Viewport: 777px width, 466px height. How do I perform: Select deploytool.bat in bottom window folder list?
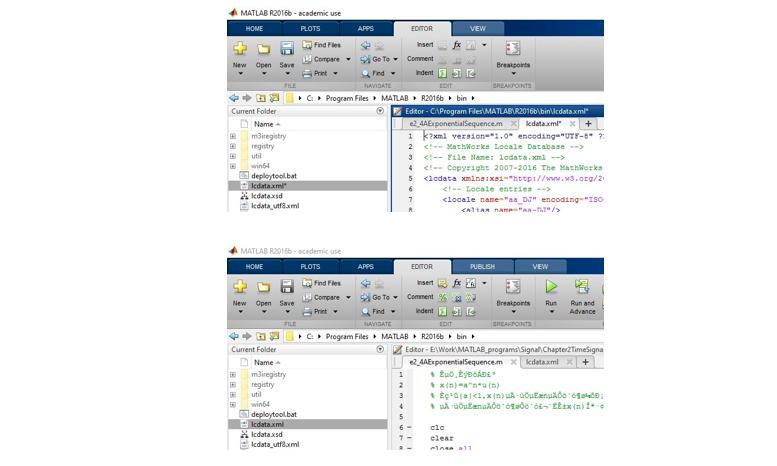(274, 414)
